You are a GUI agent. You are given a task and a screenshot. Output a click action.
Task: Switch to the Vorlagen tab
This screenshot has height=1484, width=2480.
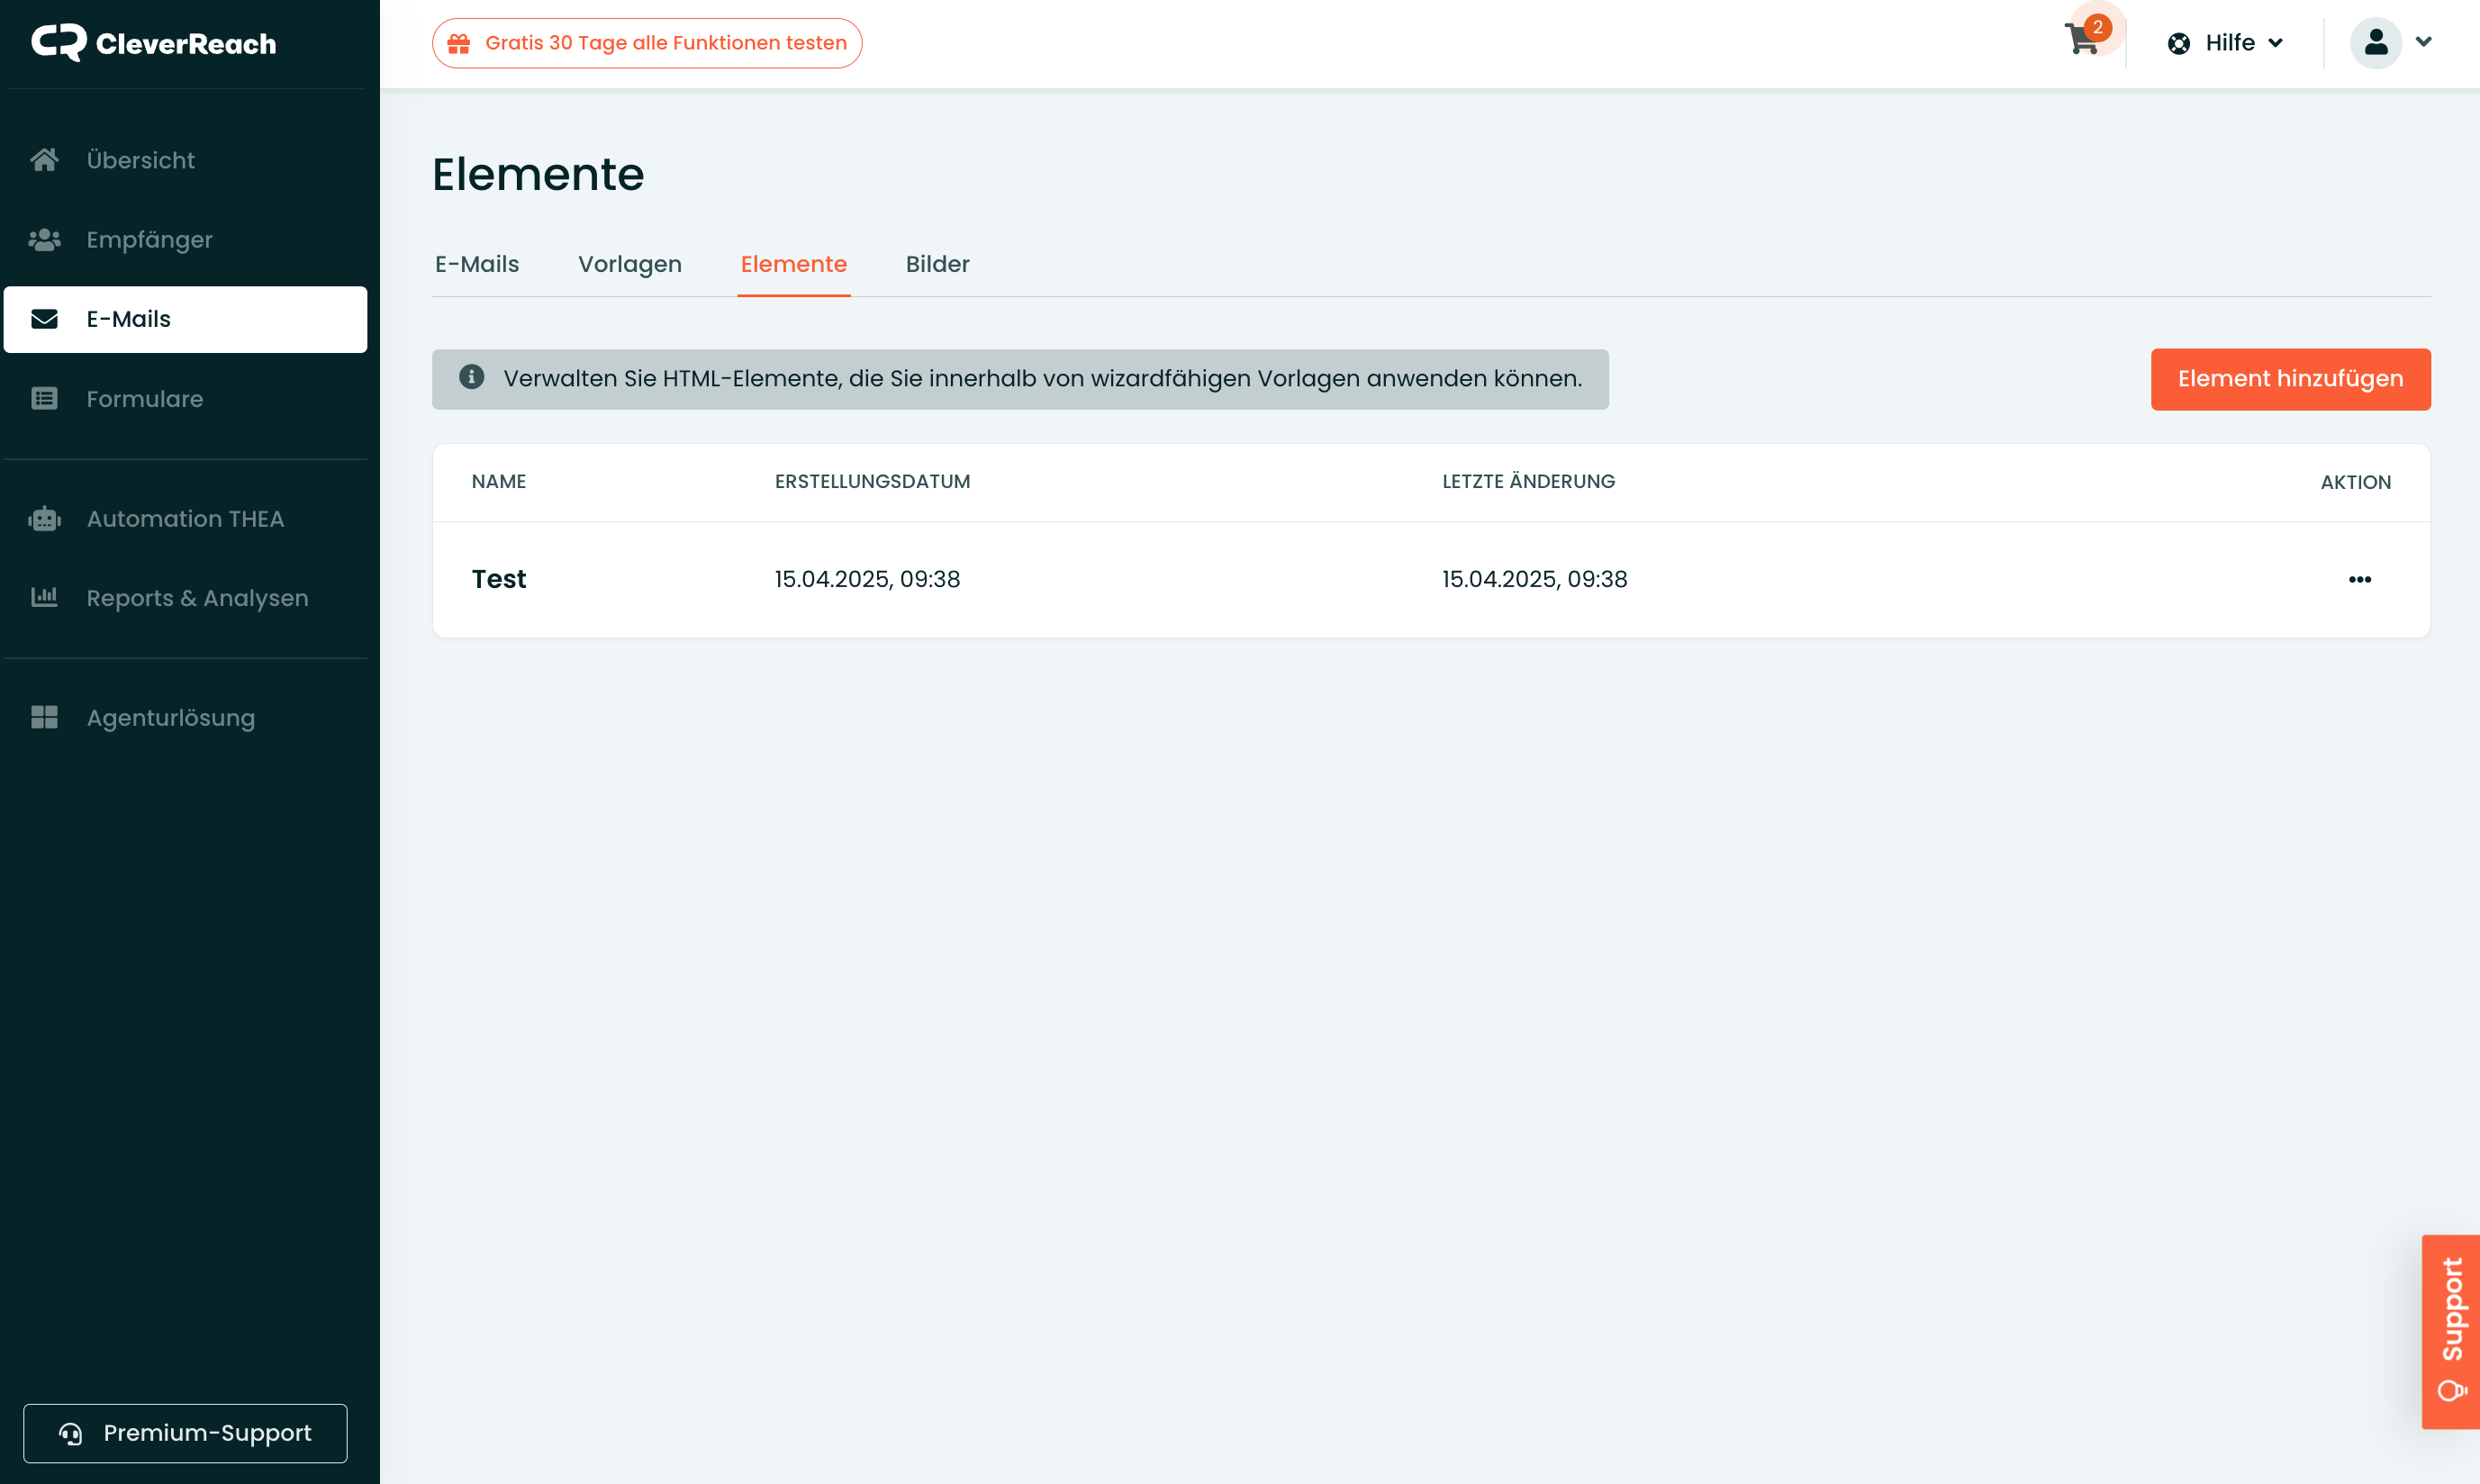point(630,264)
